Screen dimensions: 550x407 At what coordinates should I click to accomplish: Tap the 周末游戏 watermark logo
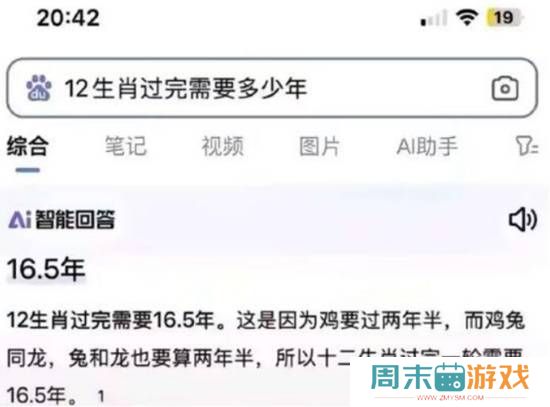(x=450, y=377)
